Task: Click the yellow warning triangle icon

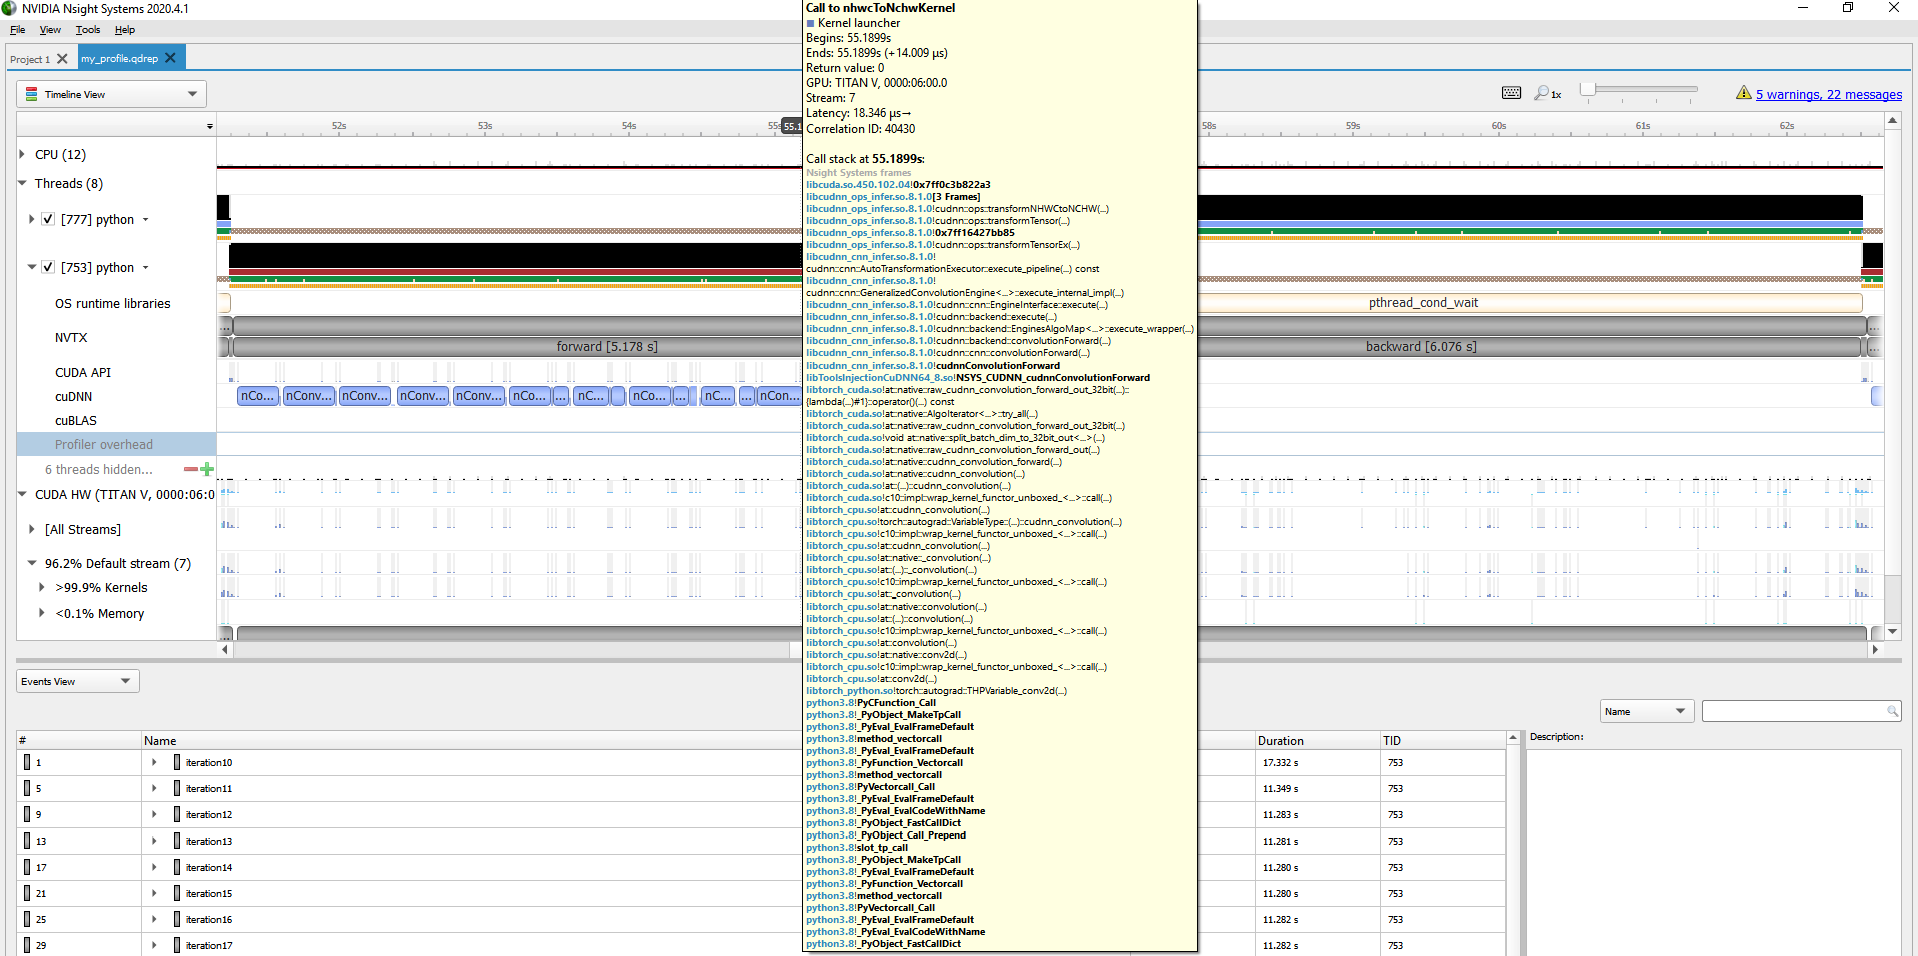Action: pyautogui.click(x=1743, y=93)
